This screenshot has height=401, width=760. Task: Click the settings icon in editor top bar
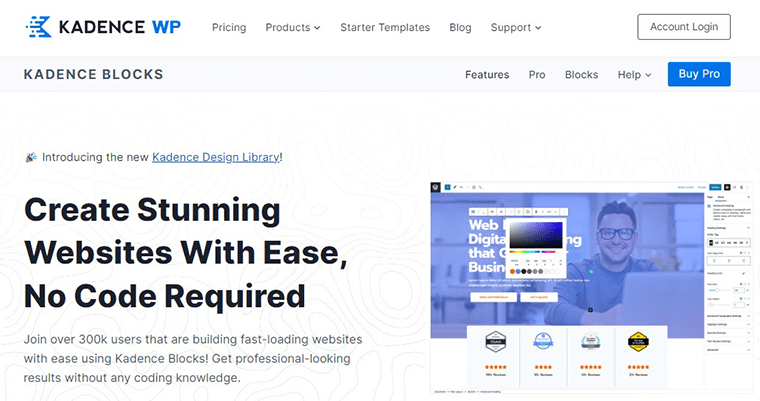[x=728, y=187]
